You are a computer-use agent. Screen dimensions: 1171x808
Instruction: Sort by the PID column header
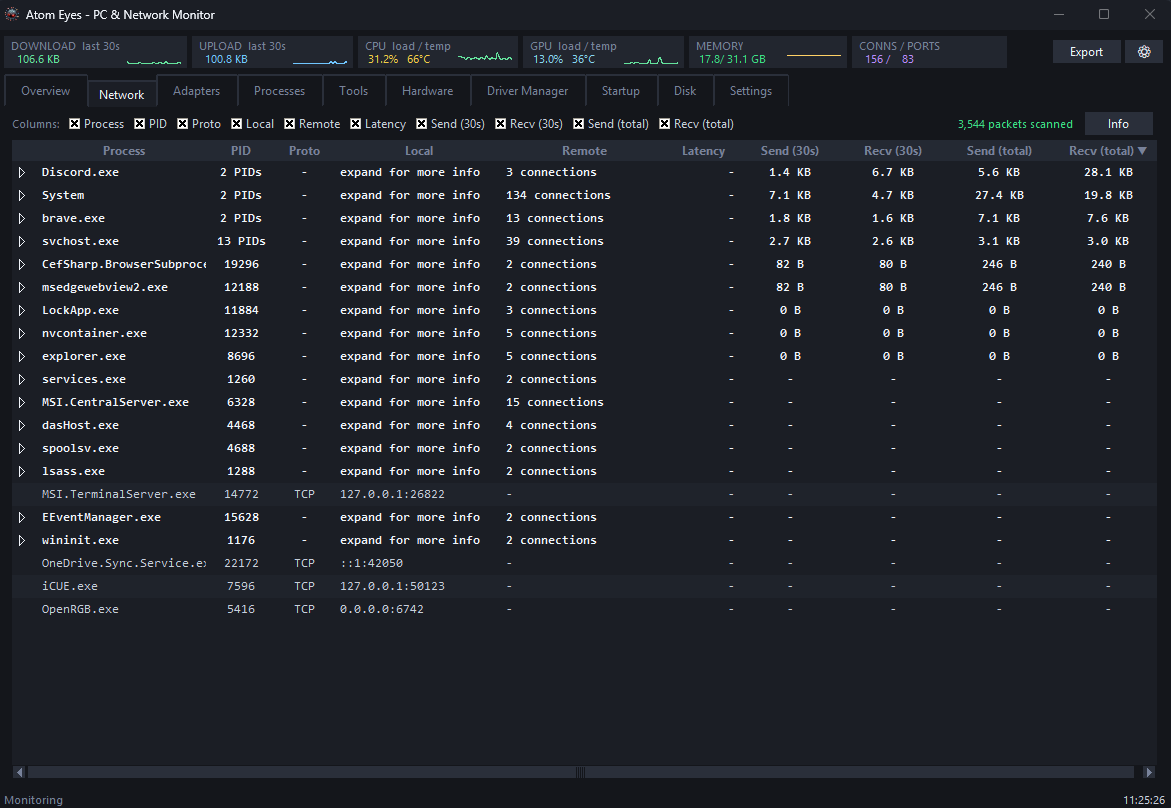[240, 151]
